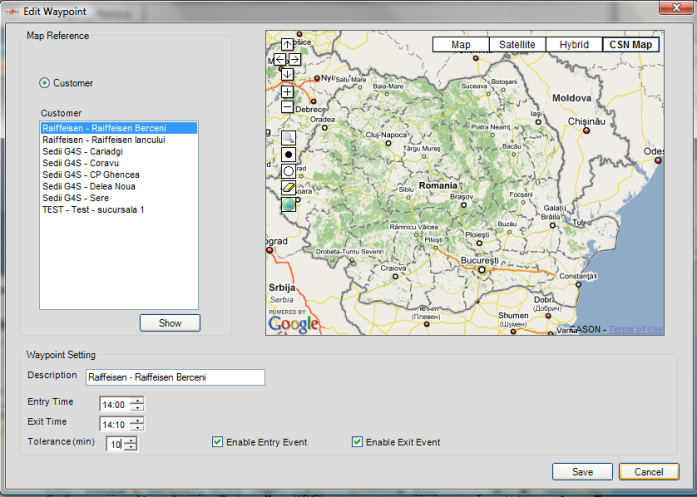Select the filled circle marker tool

pos(288,155)
